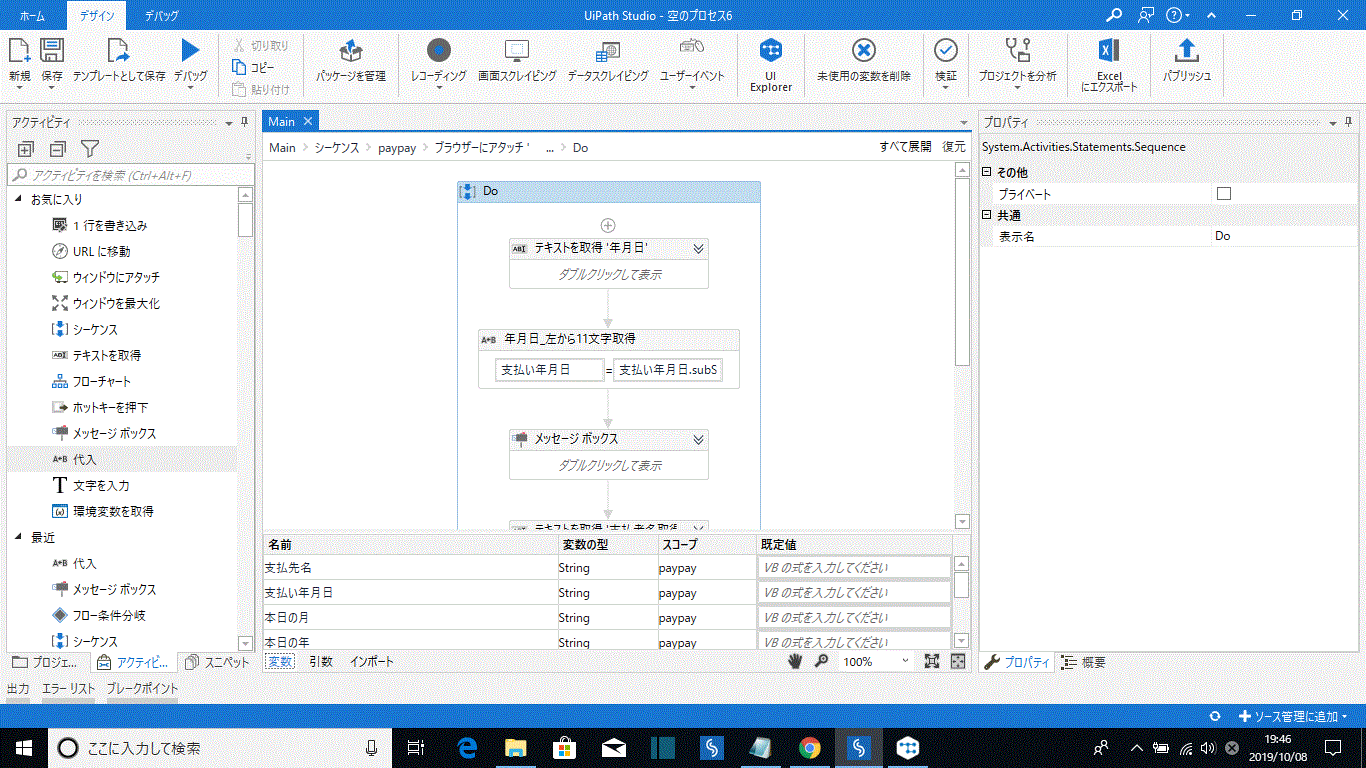Image resolution: width=1366 pixels, height=768 pixels.
Task: Expand the メッセージ ボックス activity in designer
Action: click(x=699, y=439)
